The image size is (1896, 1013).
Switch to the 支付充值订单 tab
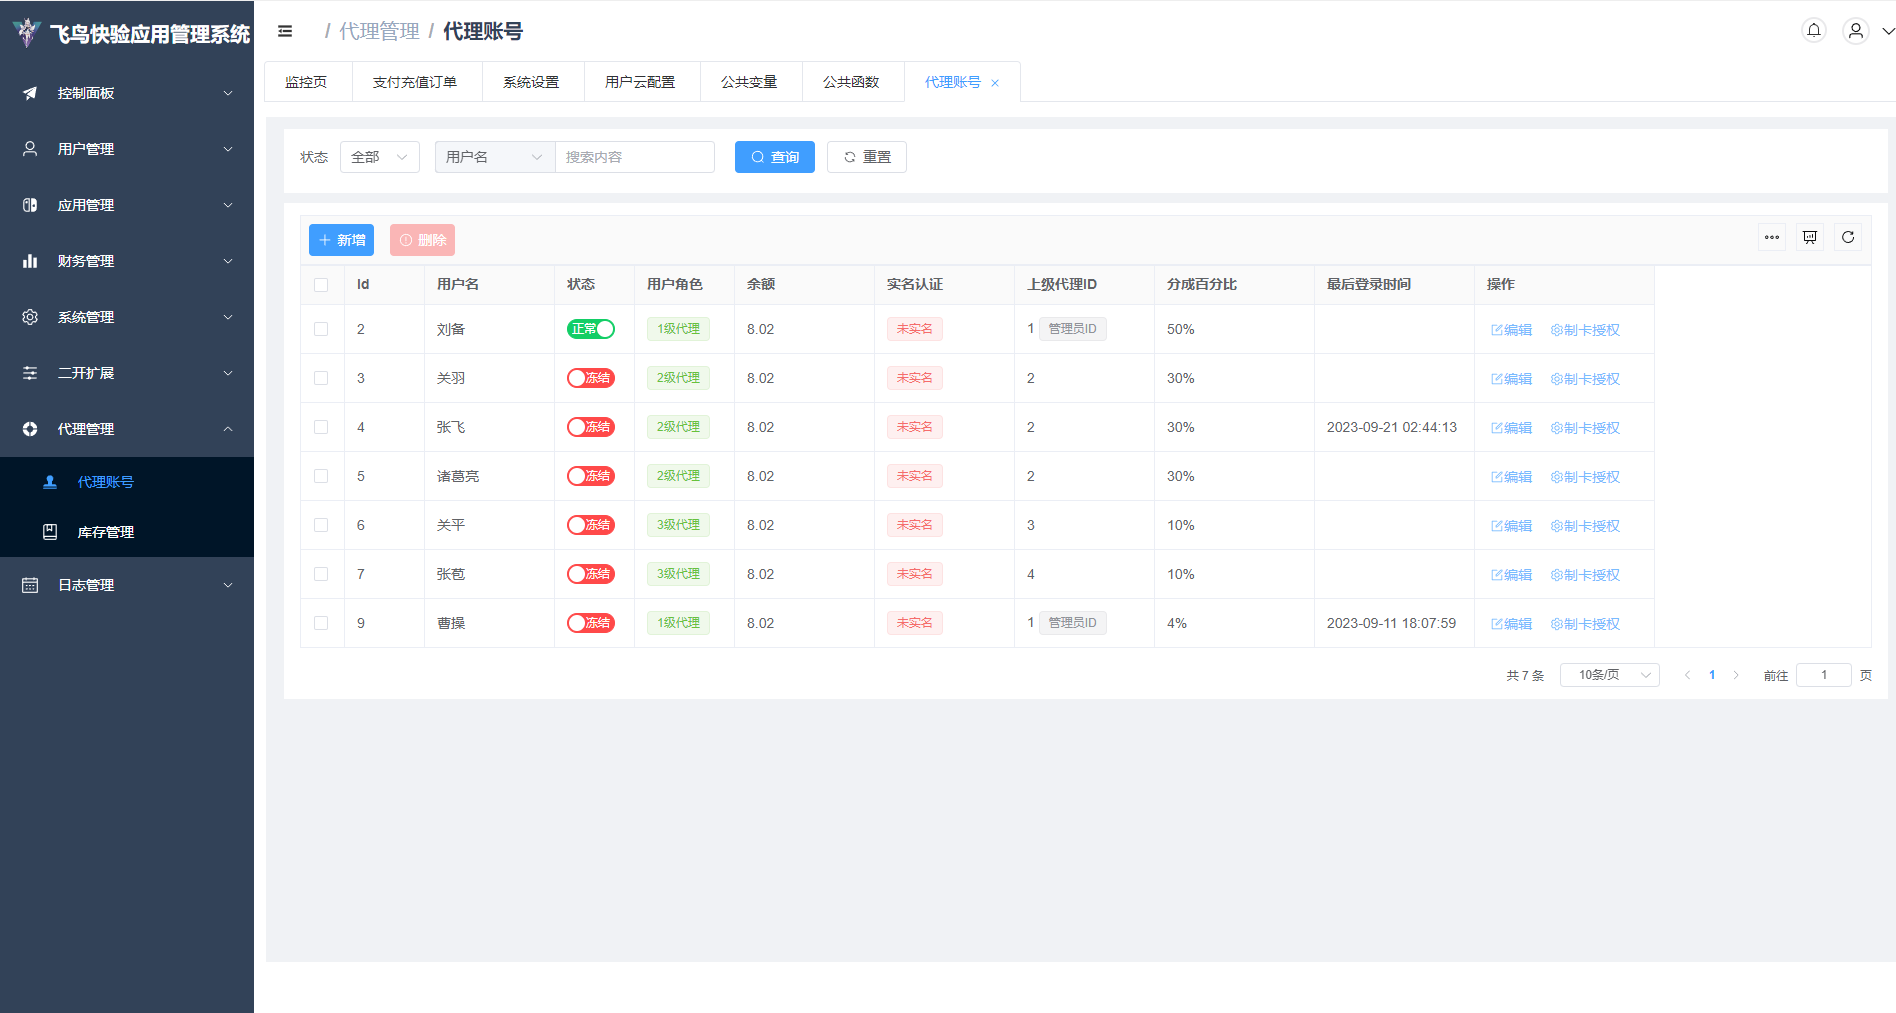coord(415,82)
